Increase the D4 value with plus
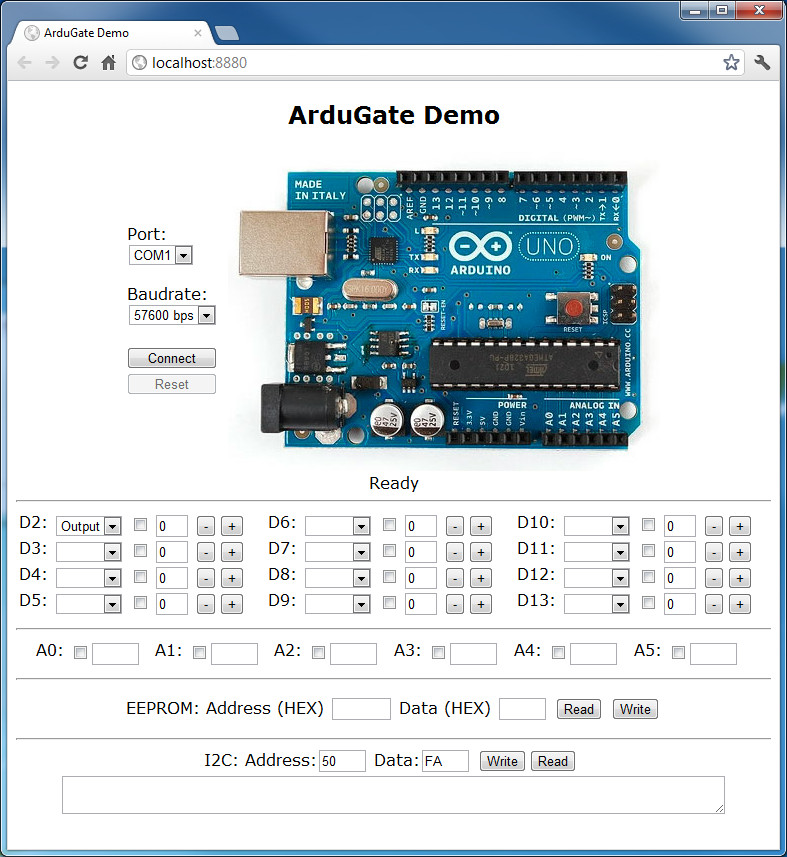The width and height of the screenshot is (787, 857). click(x=232, y=578)
